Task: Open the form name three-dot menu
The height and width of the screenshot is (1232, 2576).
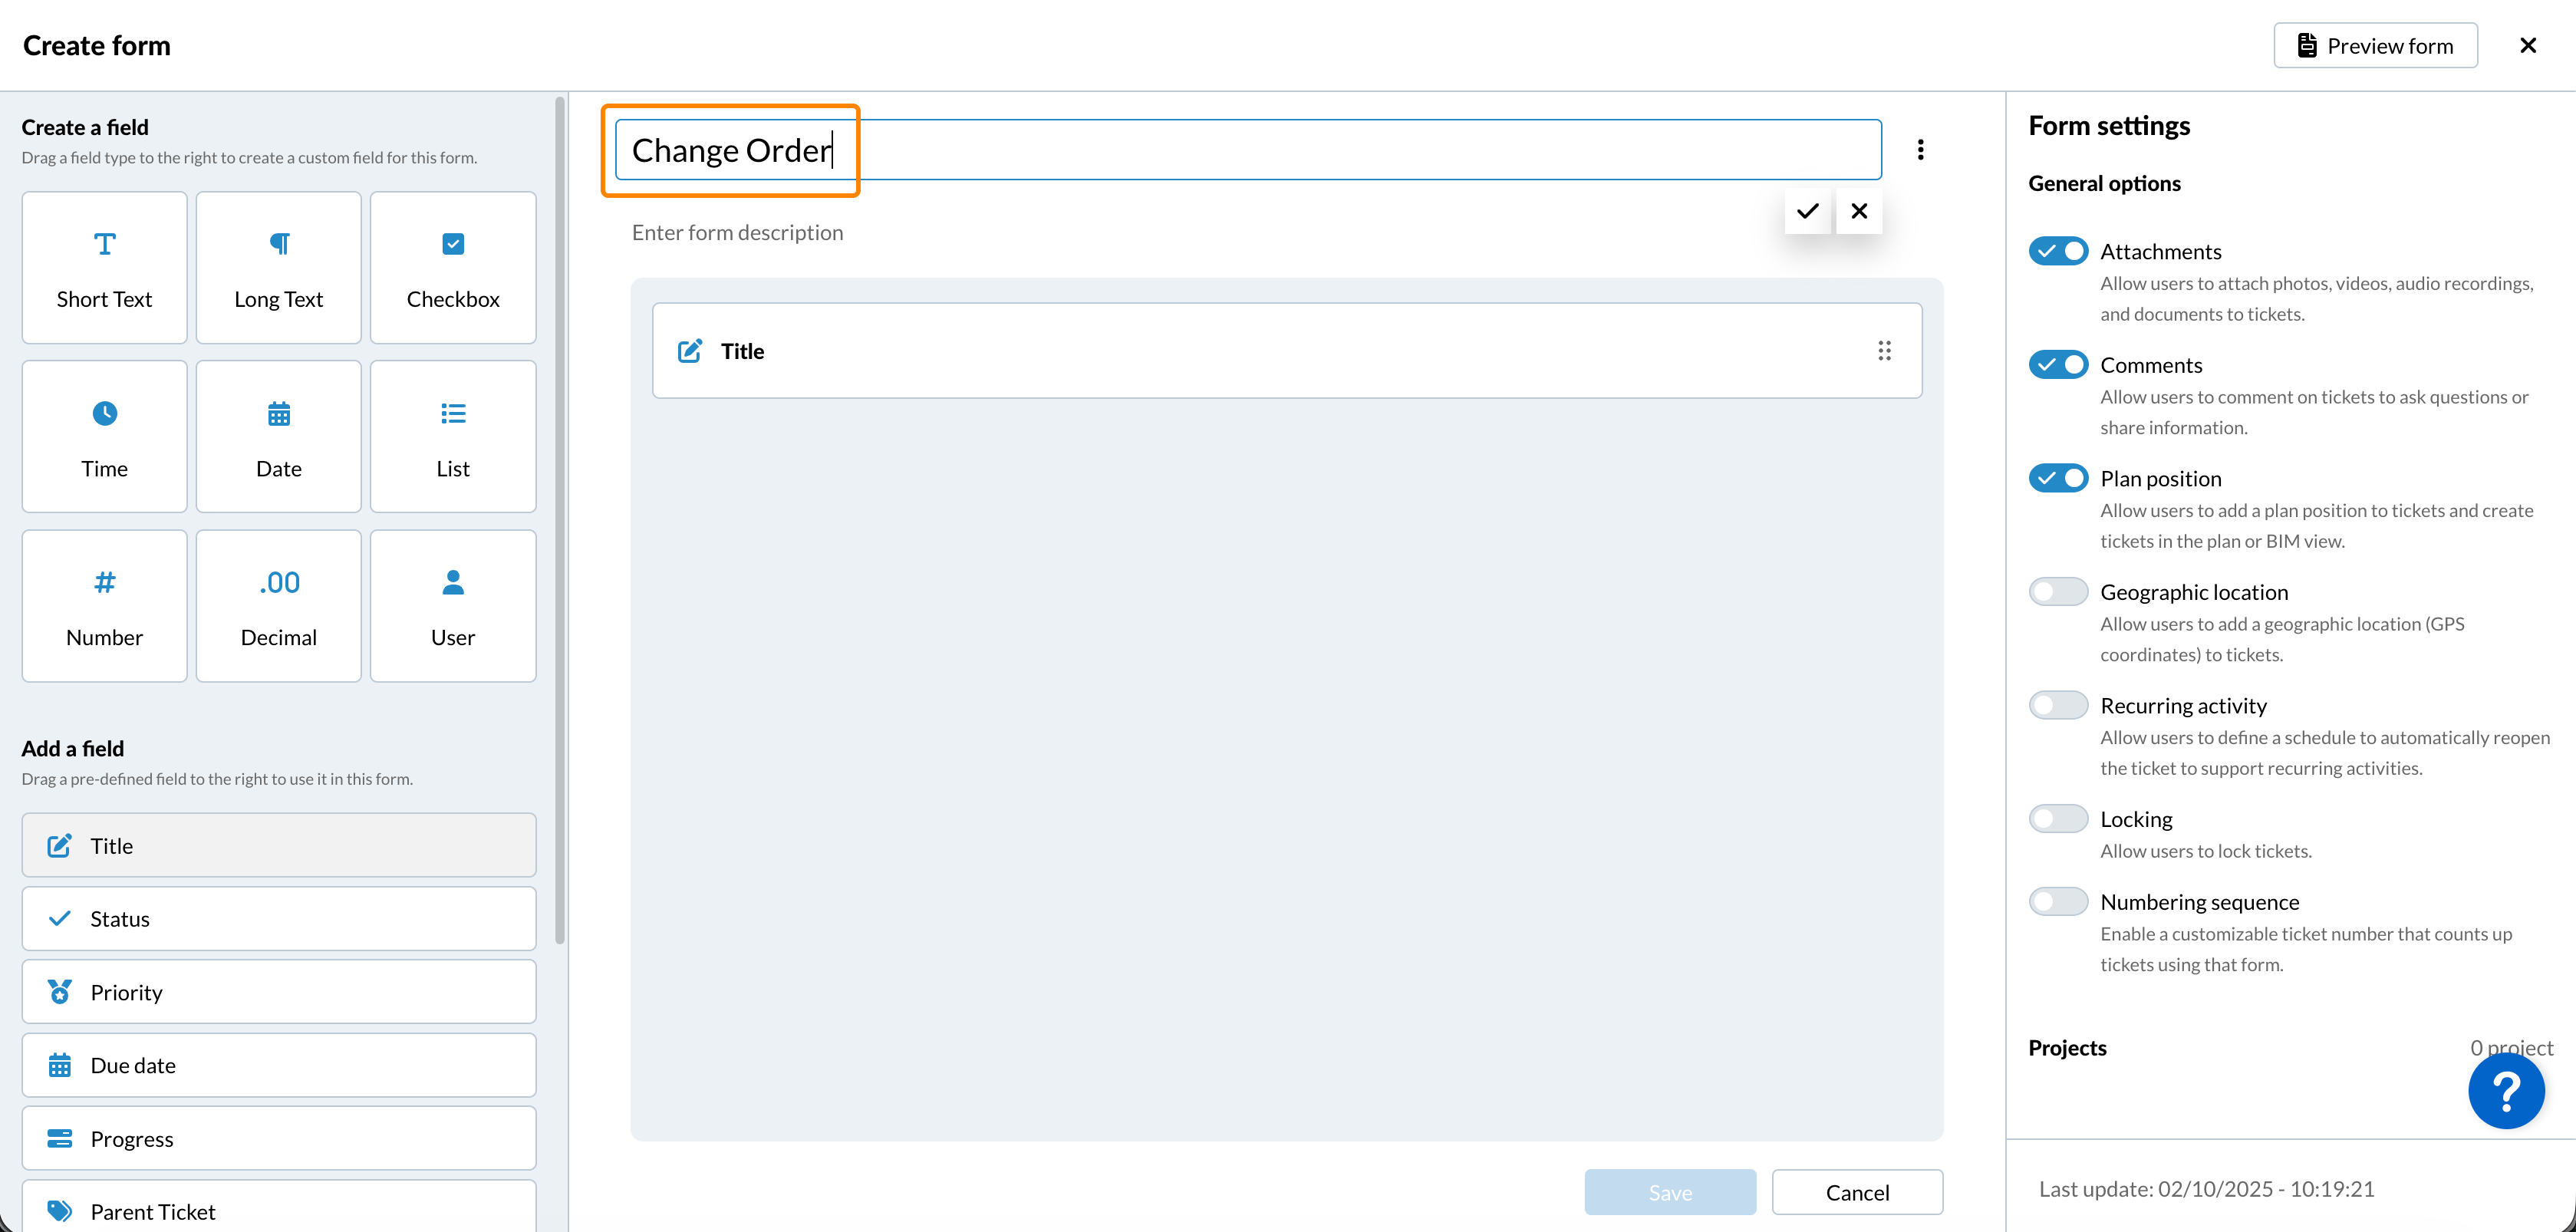Action: (x=1920, y=150)
